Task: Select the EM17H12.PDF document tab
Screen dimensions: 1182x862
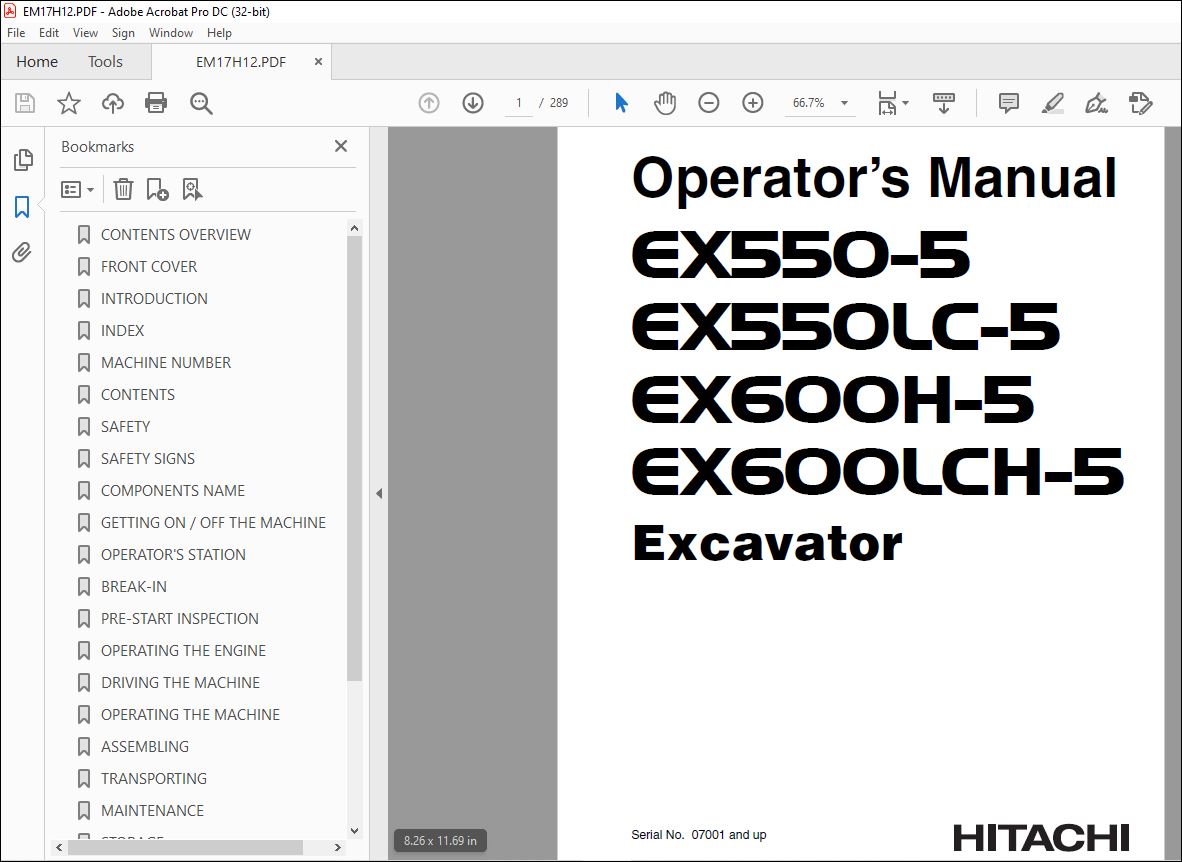Action: [x=240, y=62]
